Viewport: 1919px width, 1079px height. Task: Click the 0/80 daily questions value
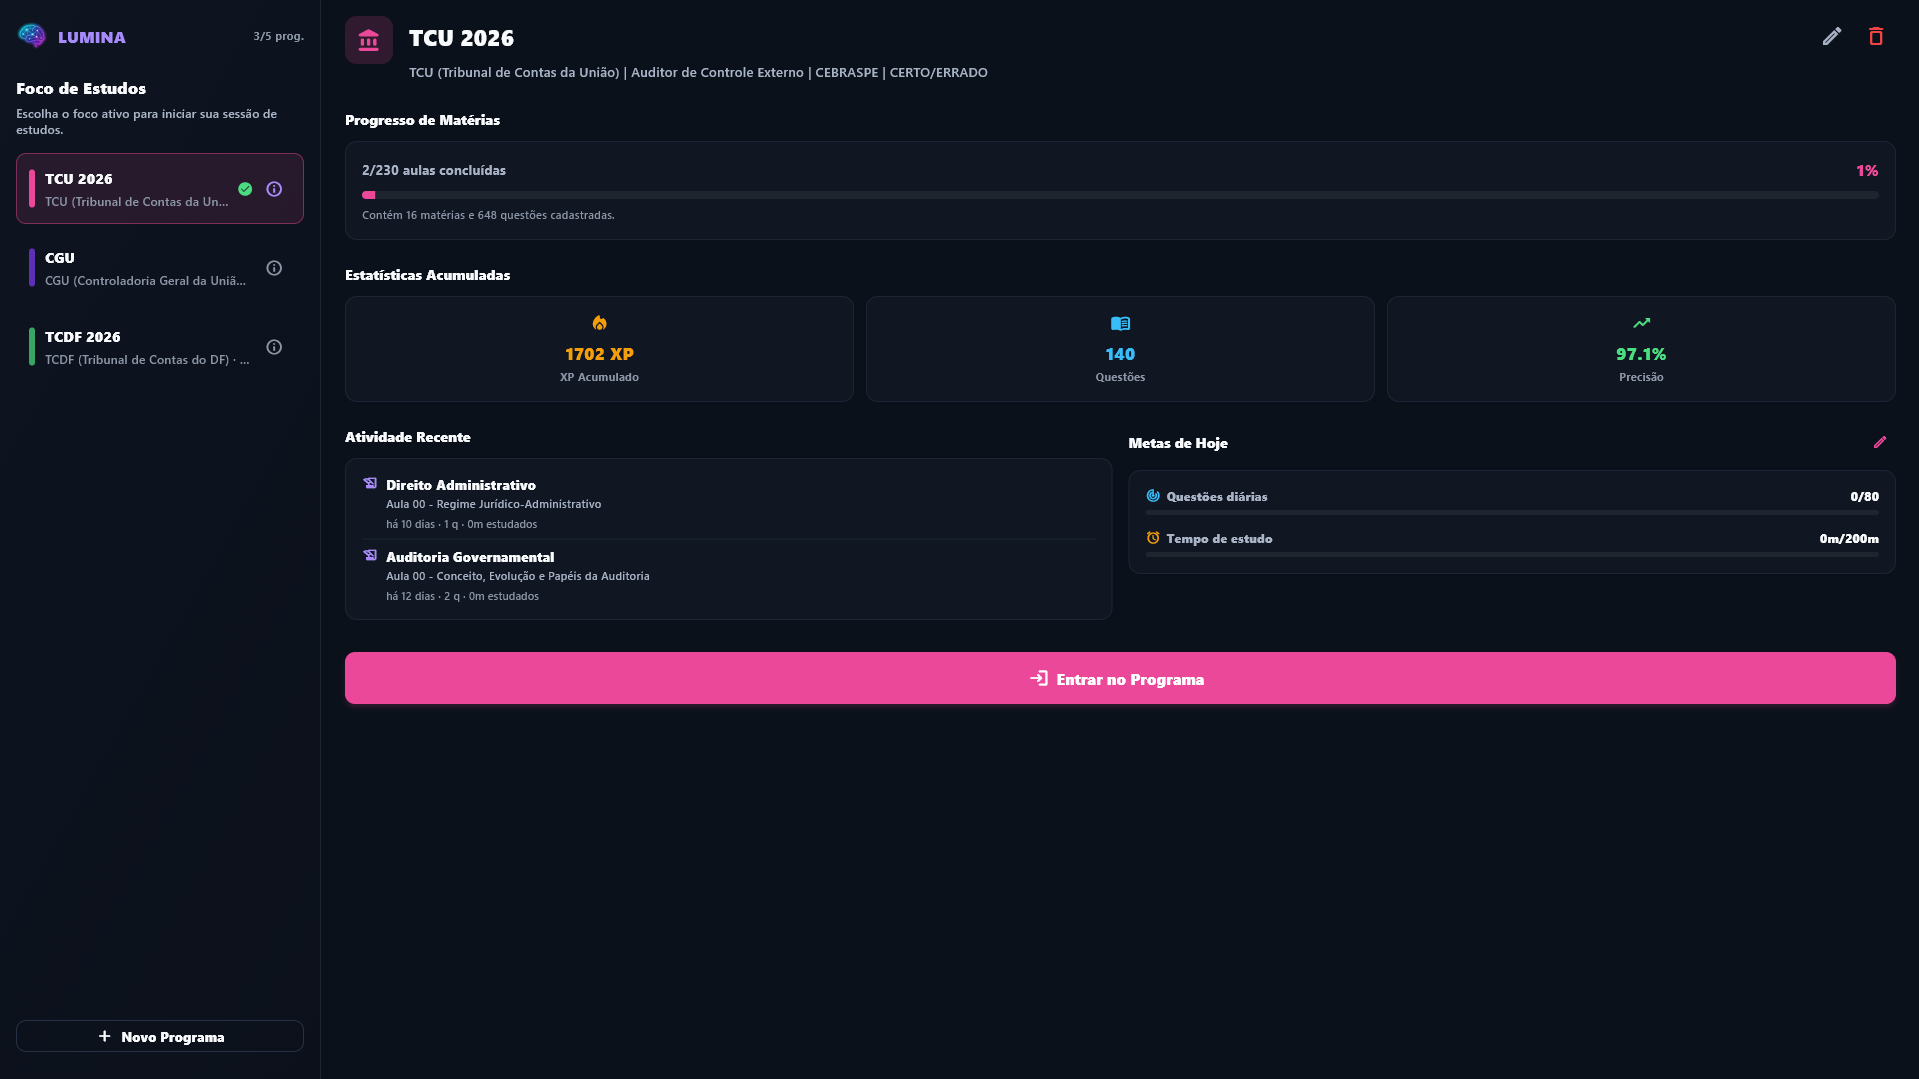point(1864,496)
